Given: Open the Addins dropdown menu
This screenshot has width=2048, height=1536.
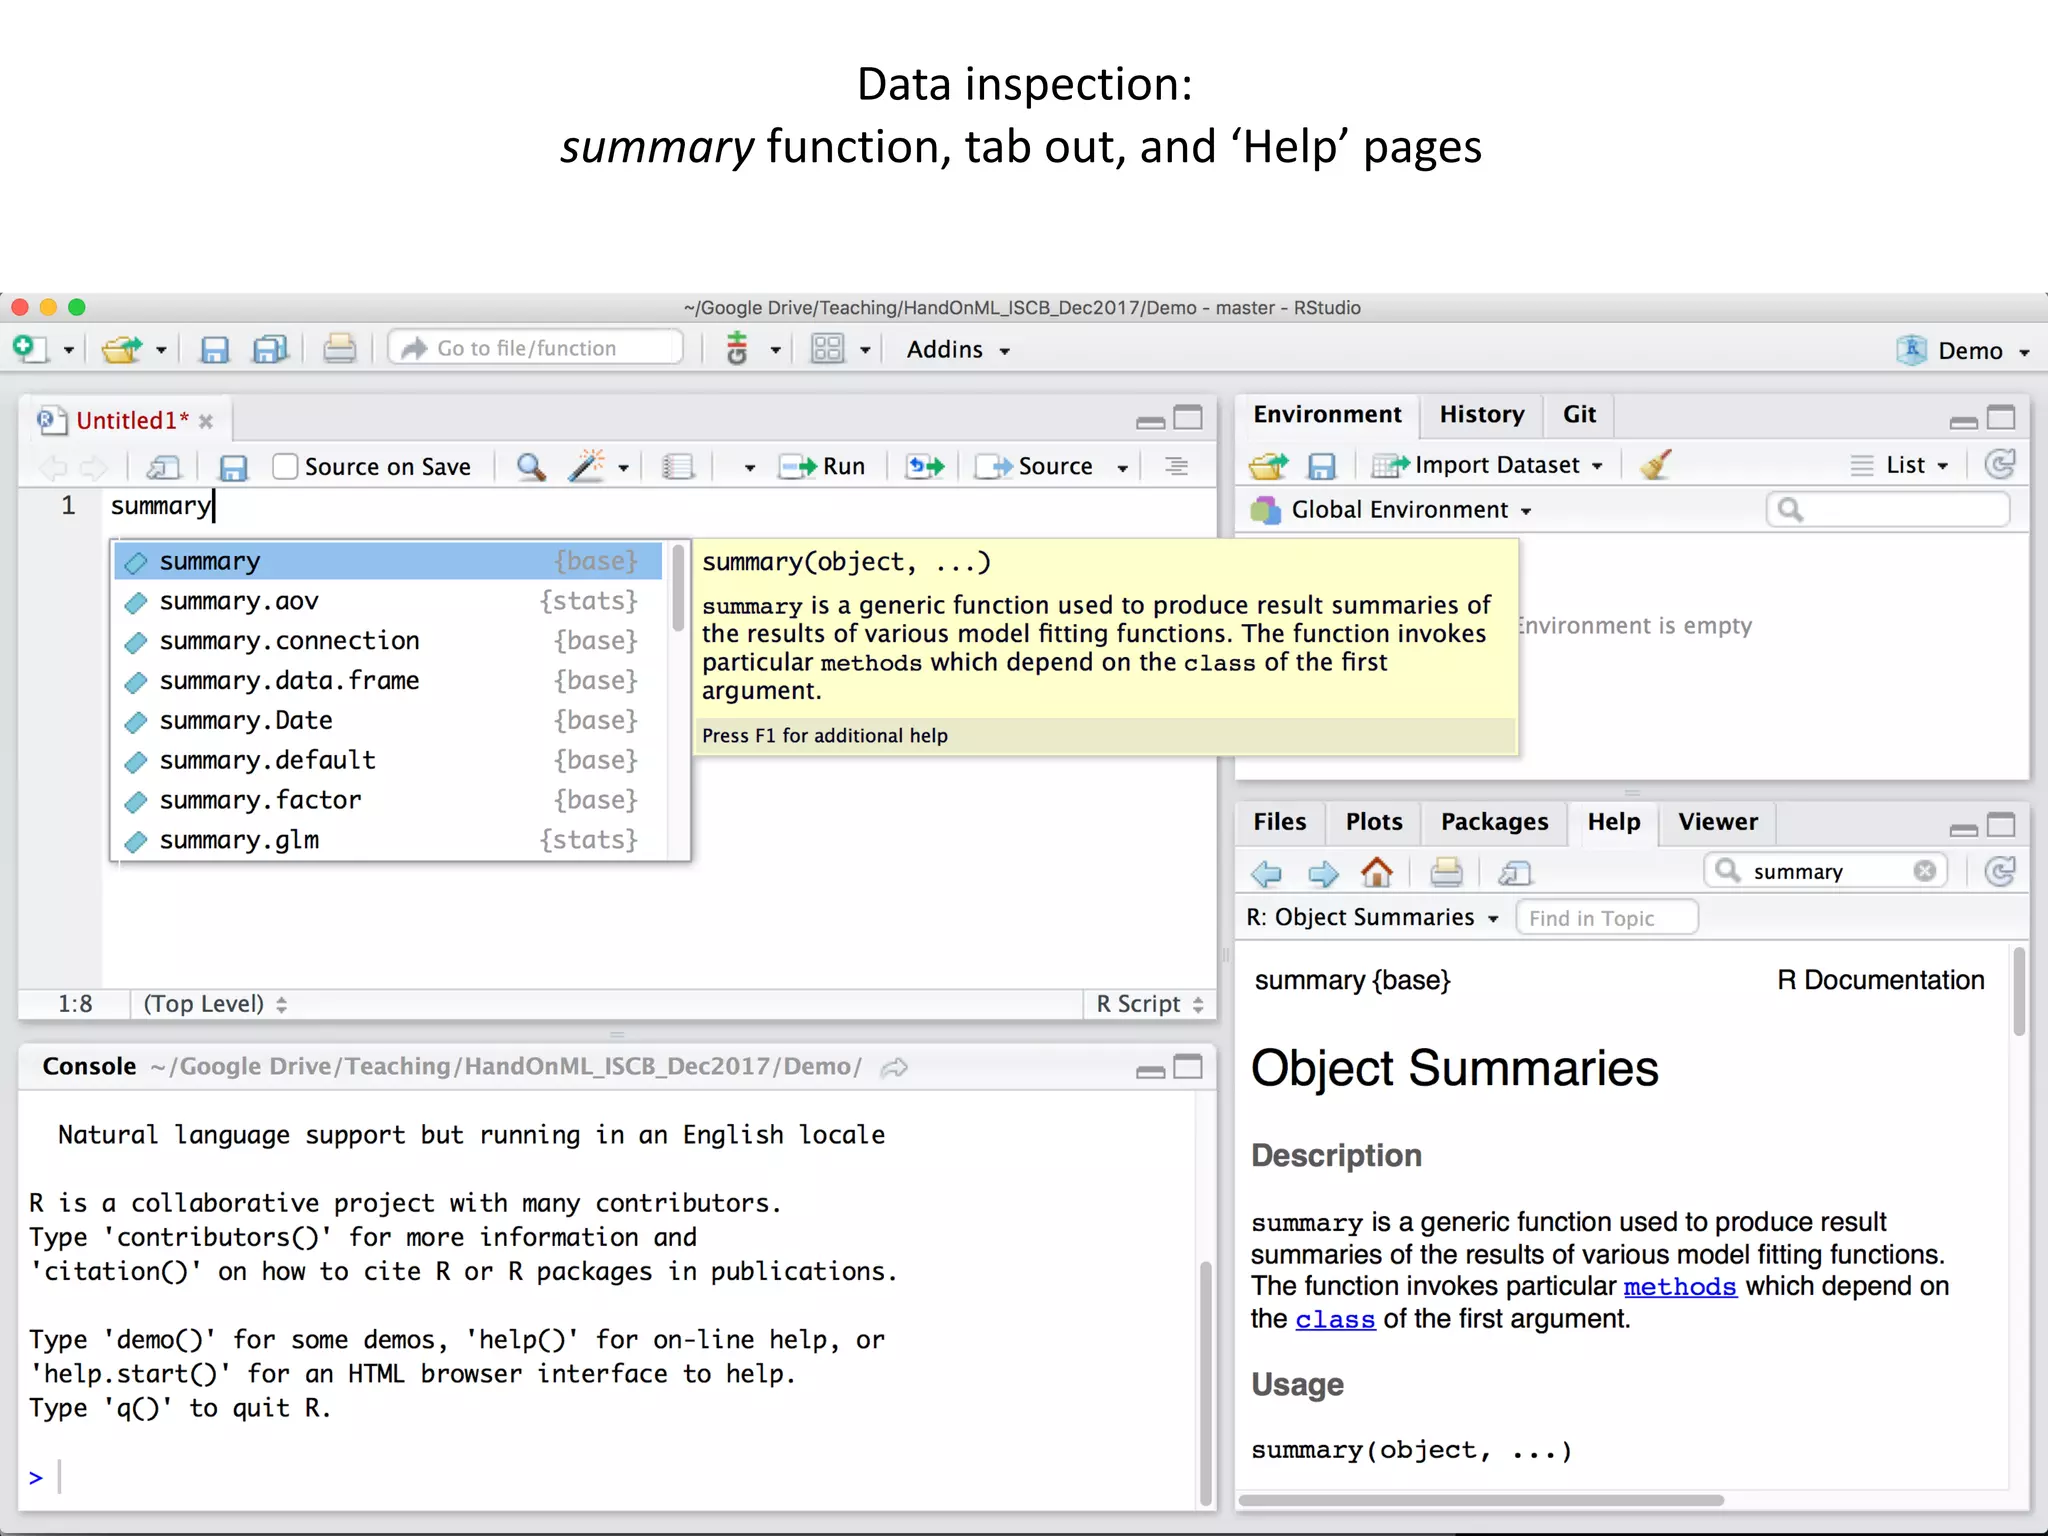Looking at the screenshot, I should coord(958,349).
